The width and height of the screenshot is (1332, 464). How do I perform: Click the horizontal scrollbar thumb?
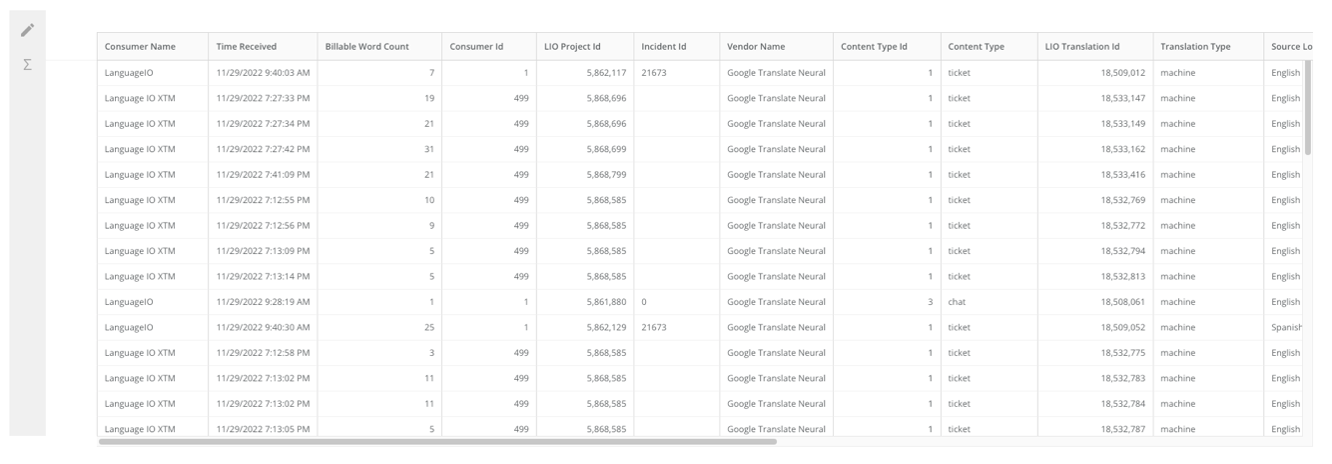pos(437,441)
